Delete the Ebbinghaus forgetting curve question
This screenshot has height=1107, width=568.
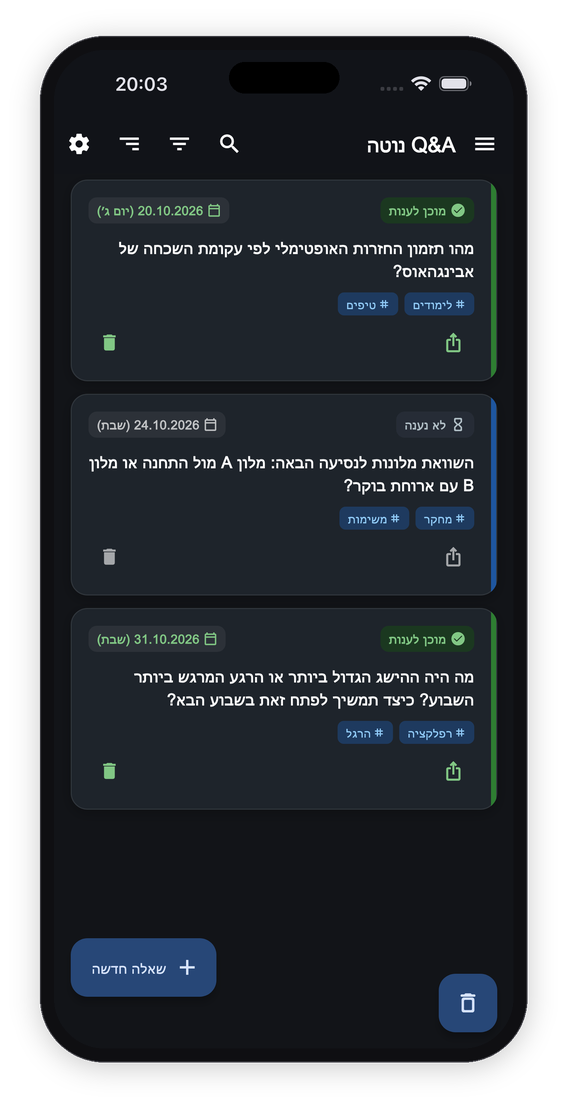tap(109, 343)
